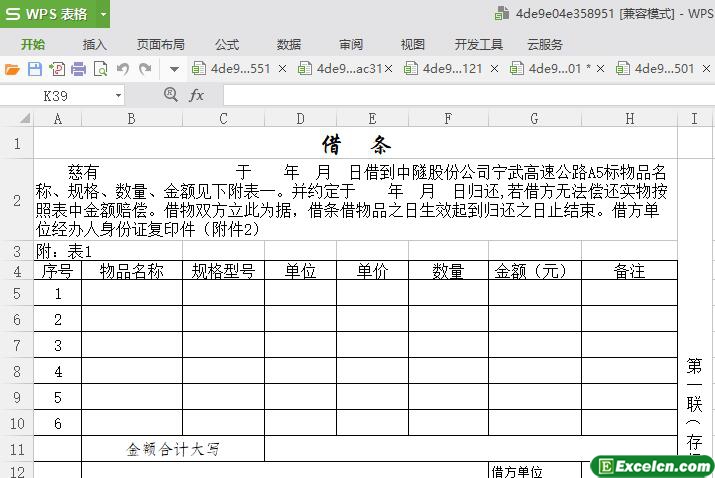Viewport: 715px width, 478px height.
Task: Open the 数据 tab
Action: [289, 44]
